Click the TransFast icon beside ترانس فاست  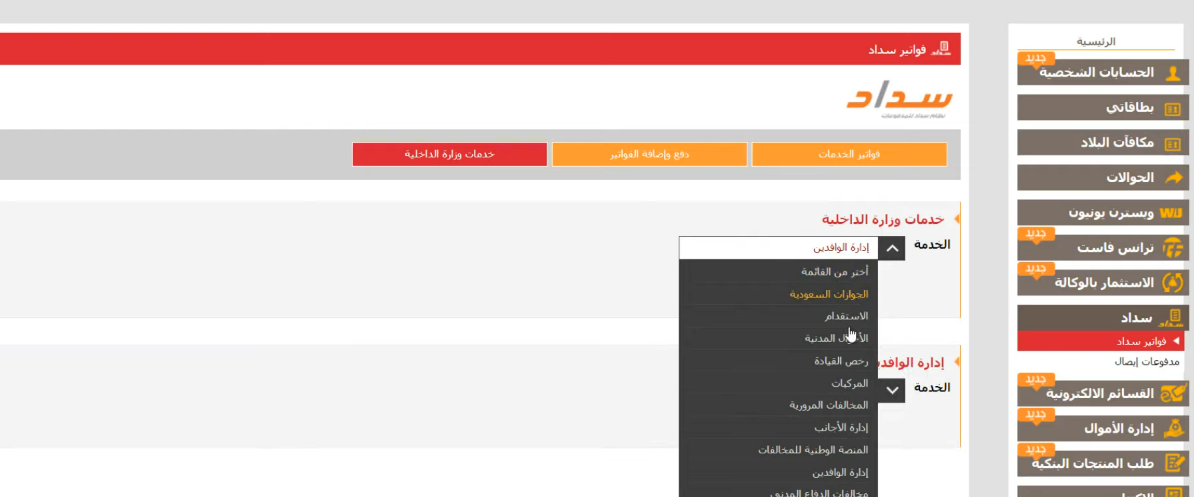point(1173,248)
